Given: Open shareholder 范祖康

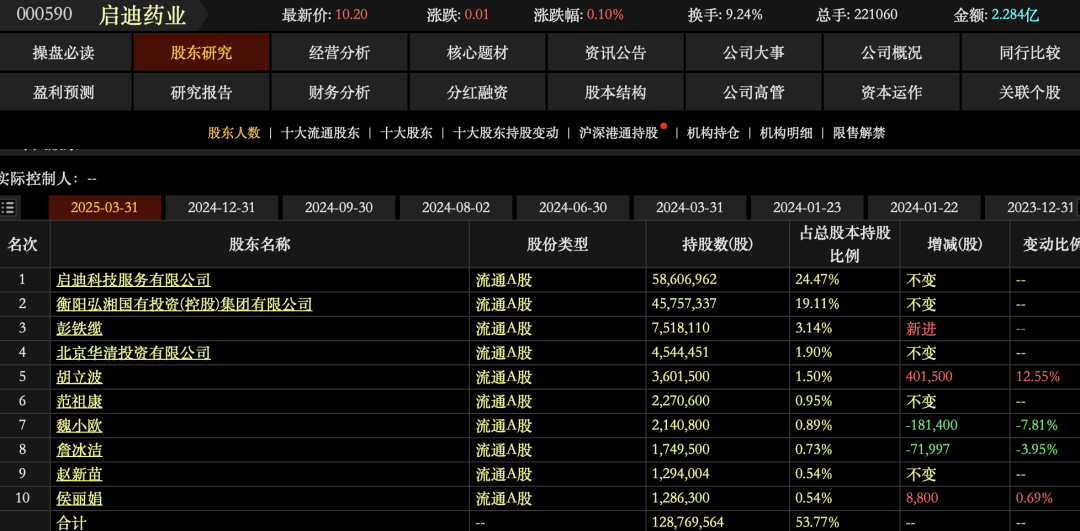Looking at the screenshot, I should (x=79, y=402).
